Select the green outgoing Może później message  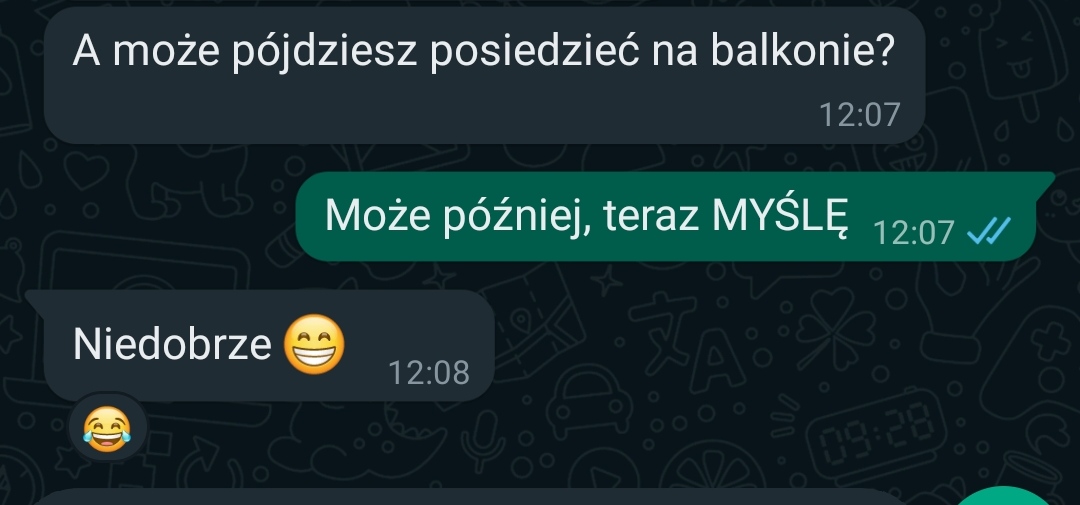click(666, 216)
